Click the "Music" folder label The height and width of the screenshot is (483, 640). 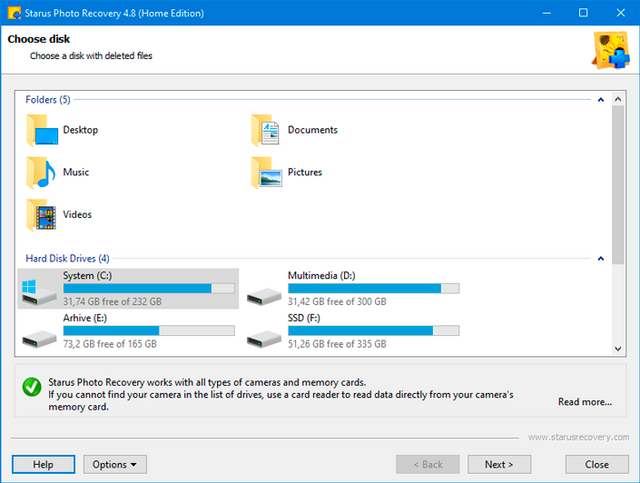76,172
